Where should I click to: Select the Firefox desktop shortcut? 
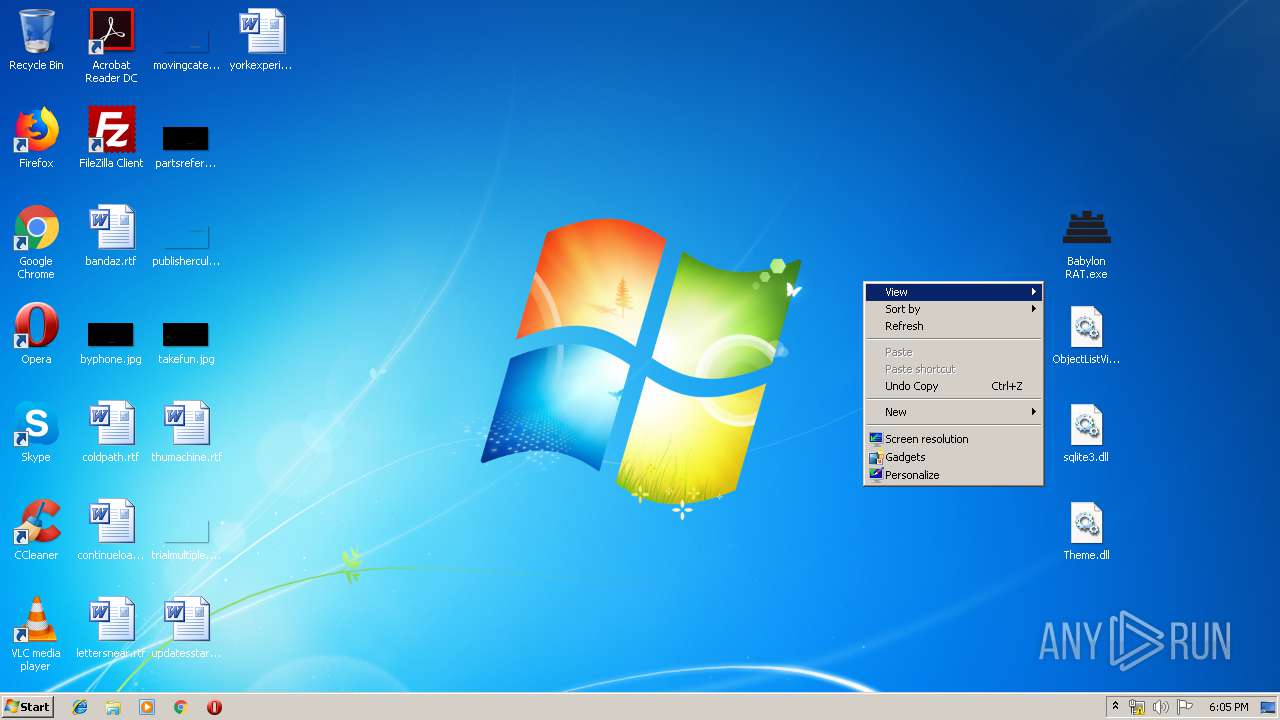(x=36, y=138)
